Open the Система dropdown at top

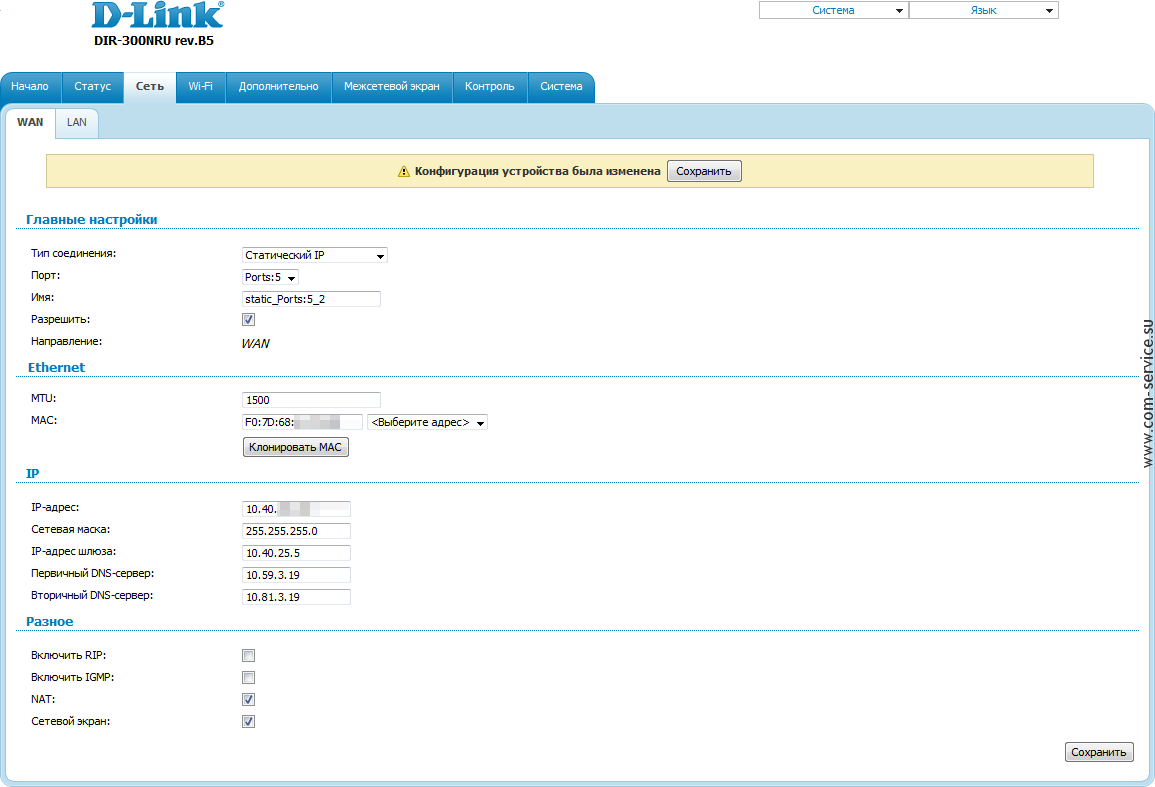tap(833, 10)
